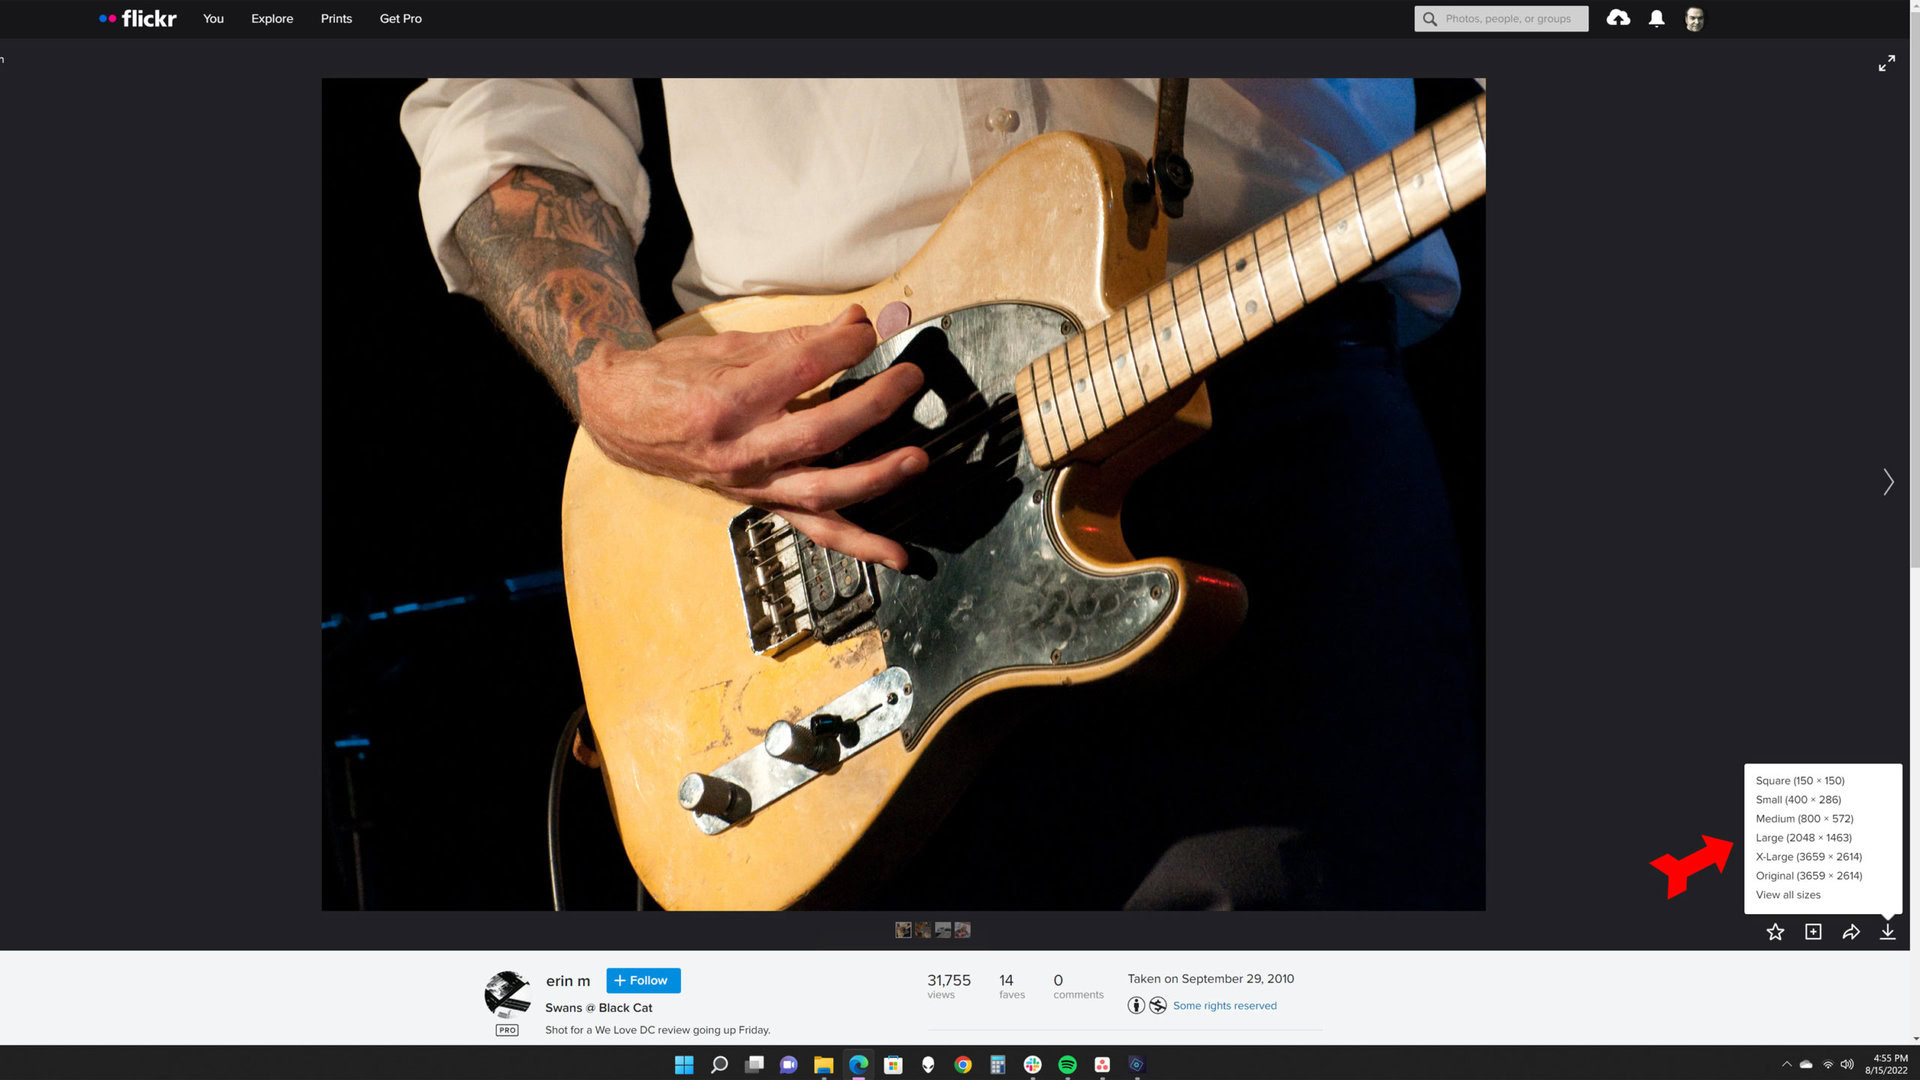Viewport: 1920px width, 1080px height.
Task: Choose the Original (3659 × 2614) download
Action: 1808,876
